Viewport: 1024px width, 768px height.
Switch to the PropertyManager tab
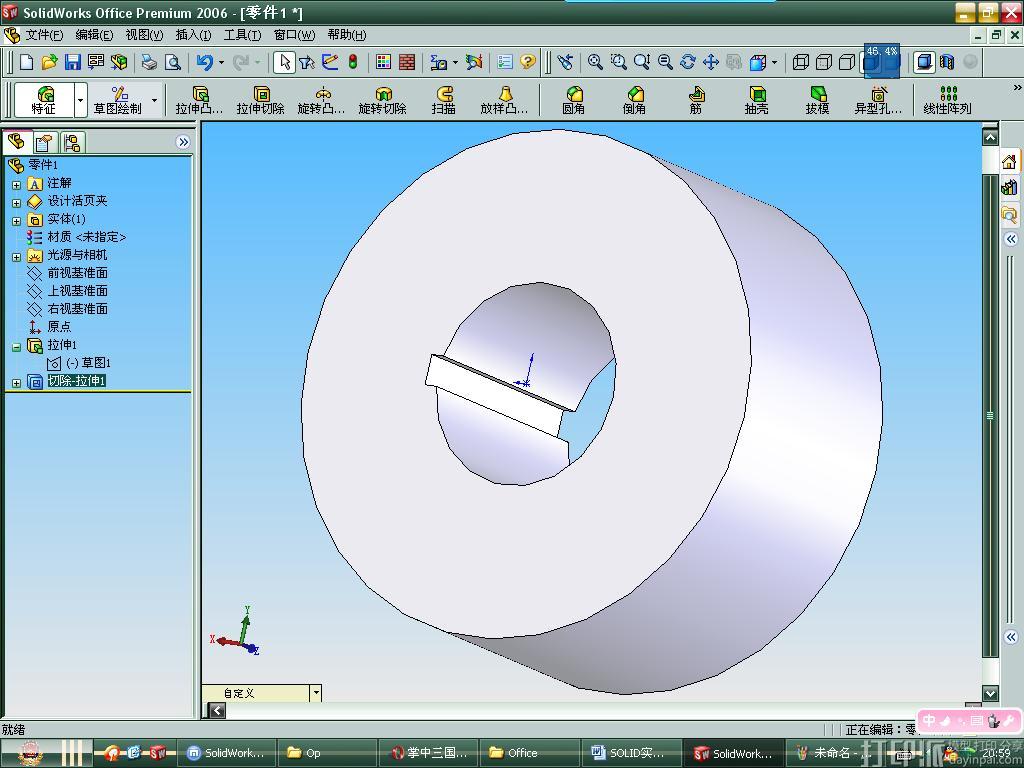click(44, 143)
